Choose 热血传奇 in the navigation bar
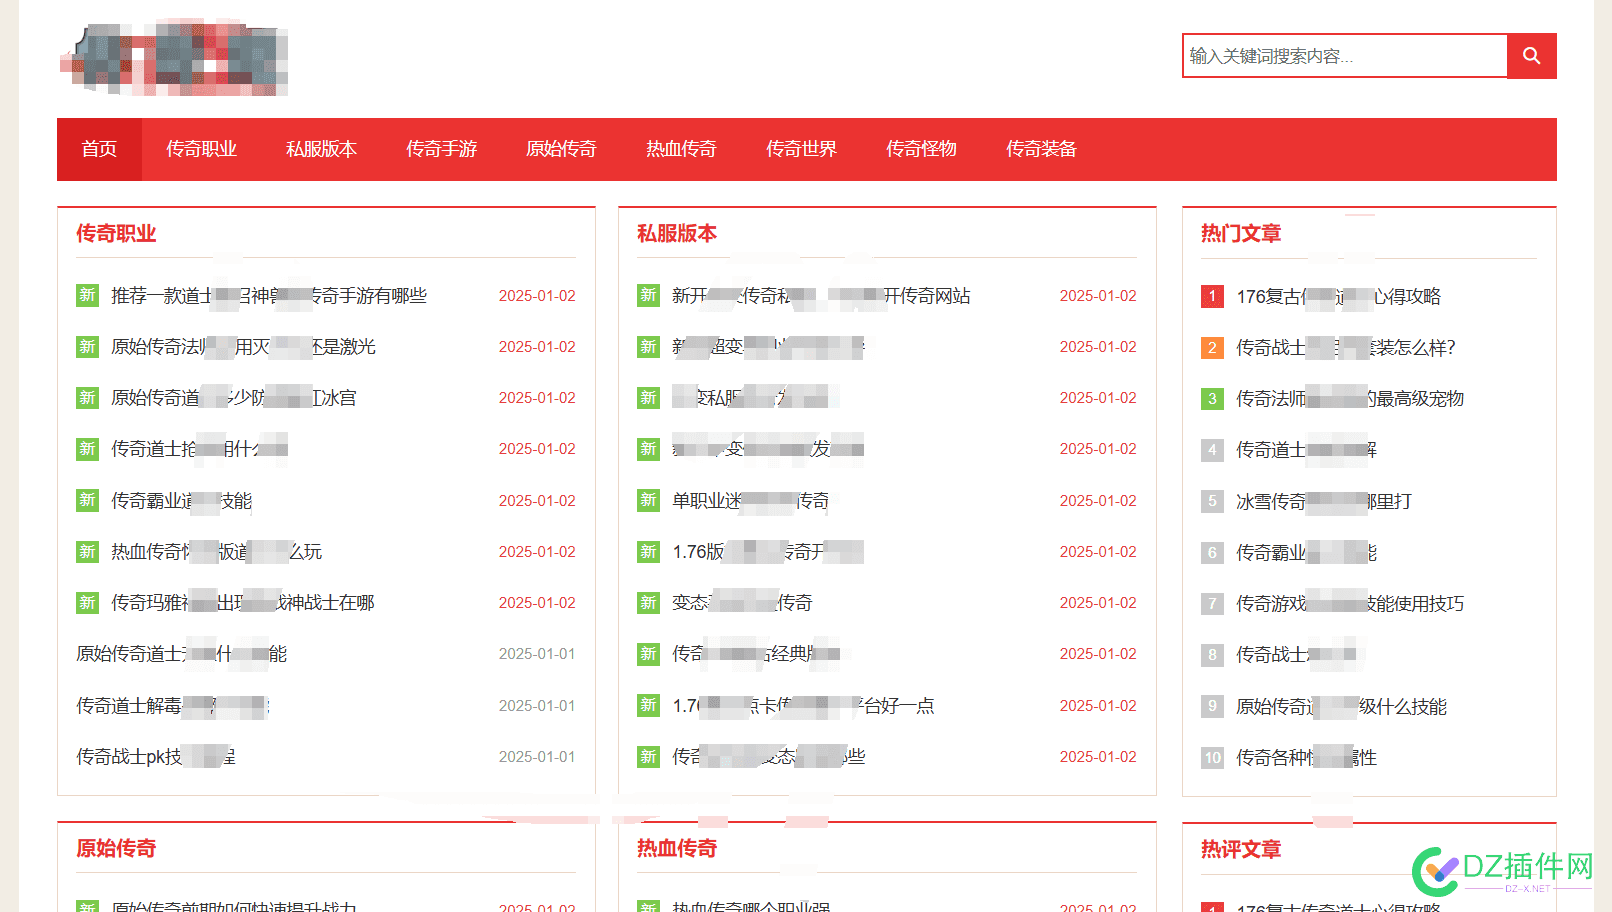 681,149
